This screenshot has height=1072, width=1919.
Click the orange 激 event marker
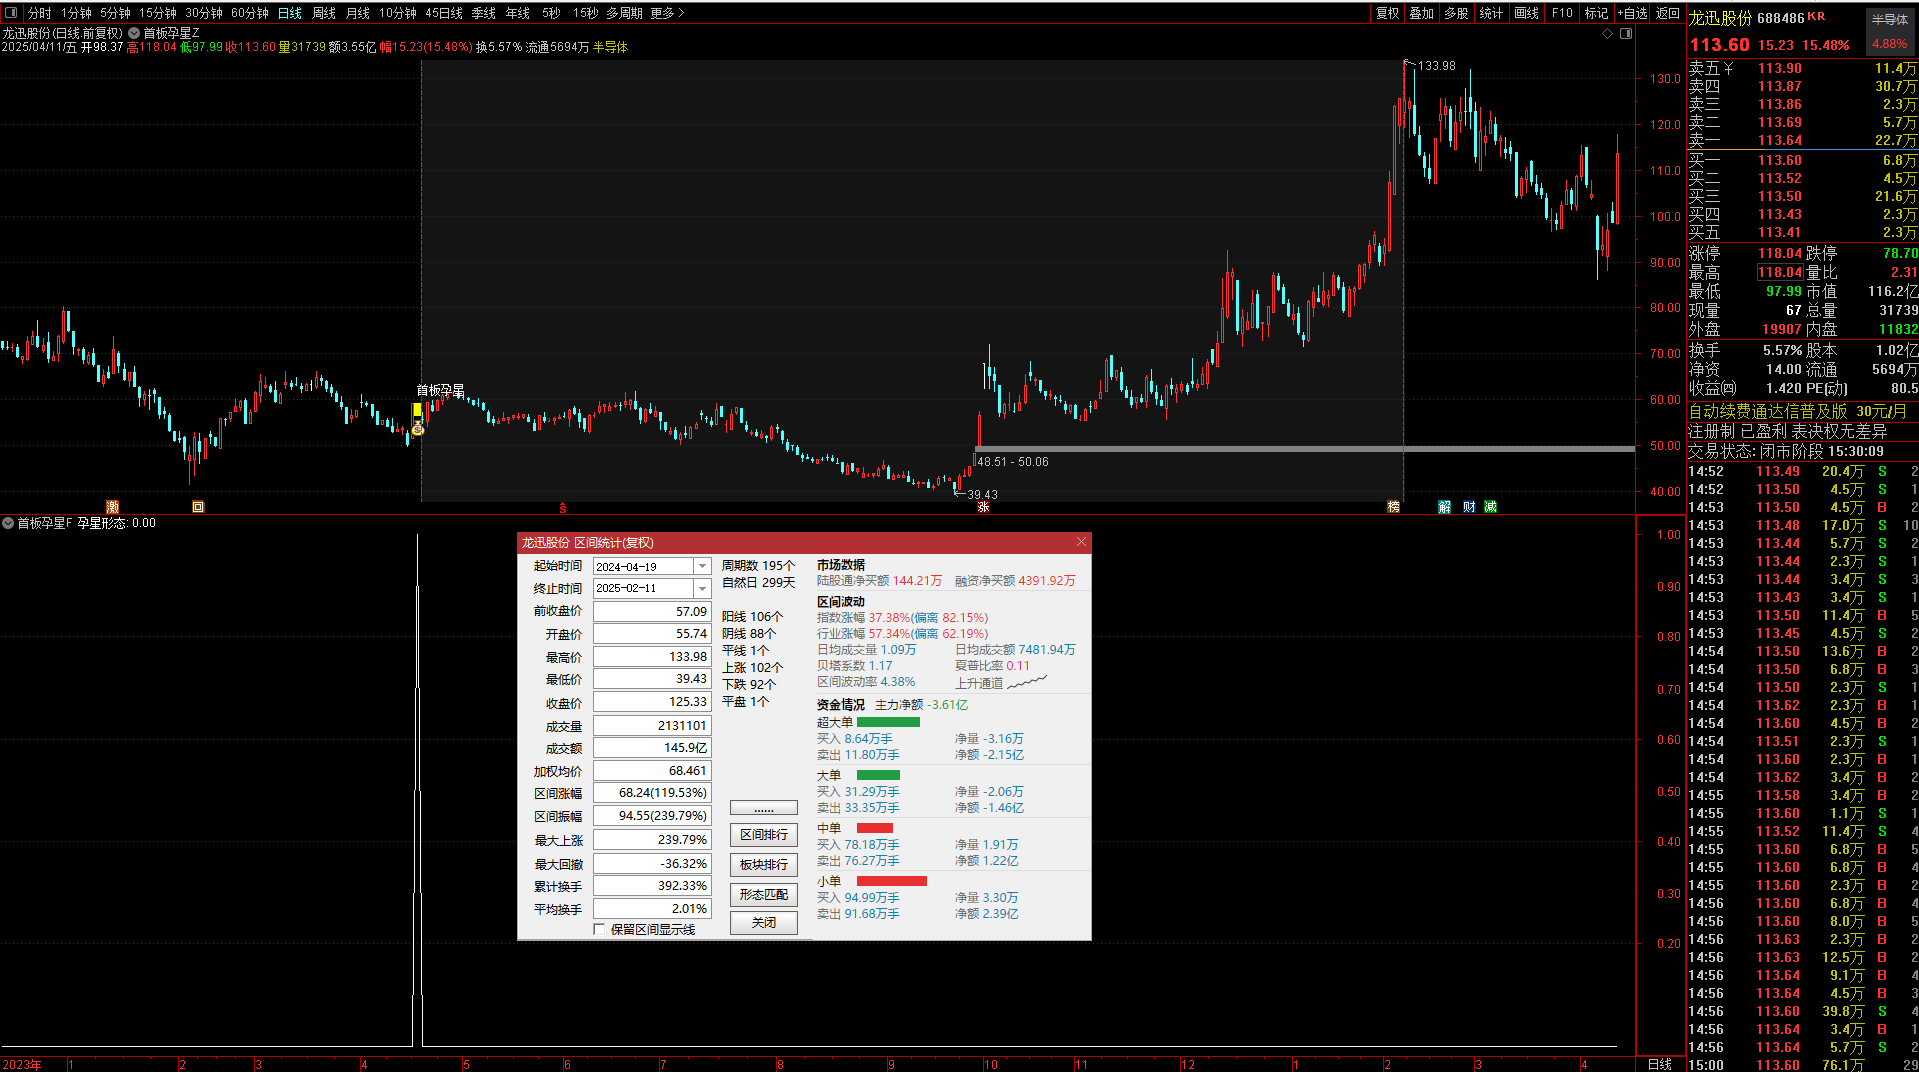pyautogui.click(x=113, y=507)
